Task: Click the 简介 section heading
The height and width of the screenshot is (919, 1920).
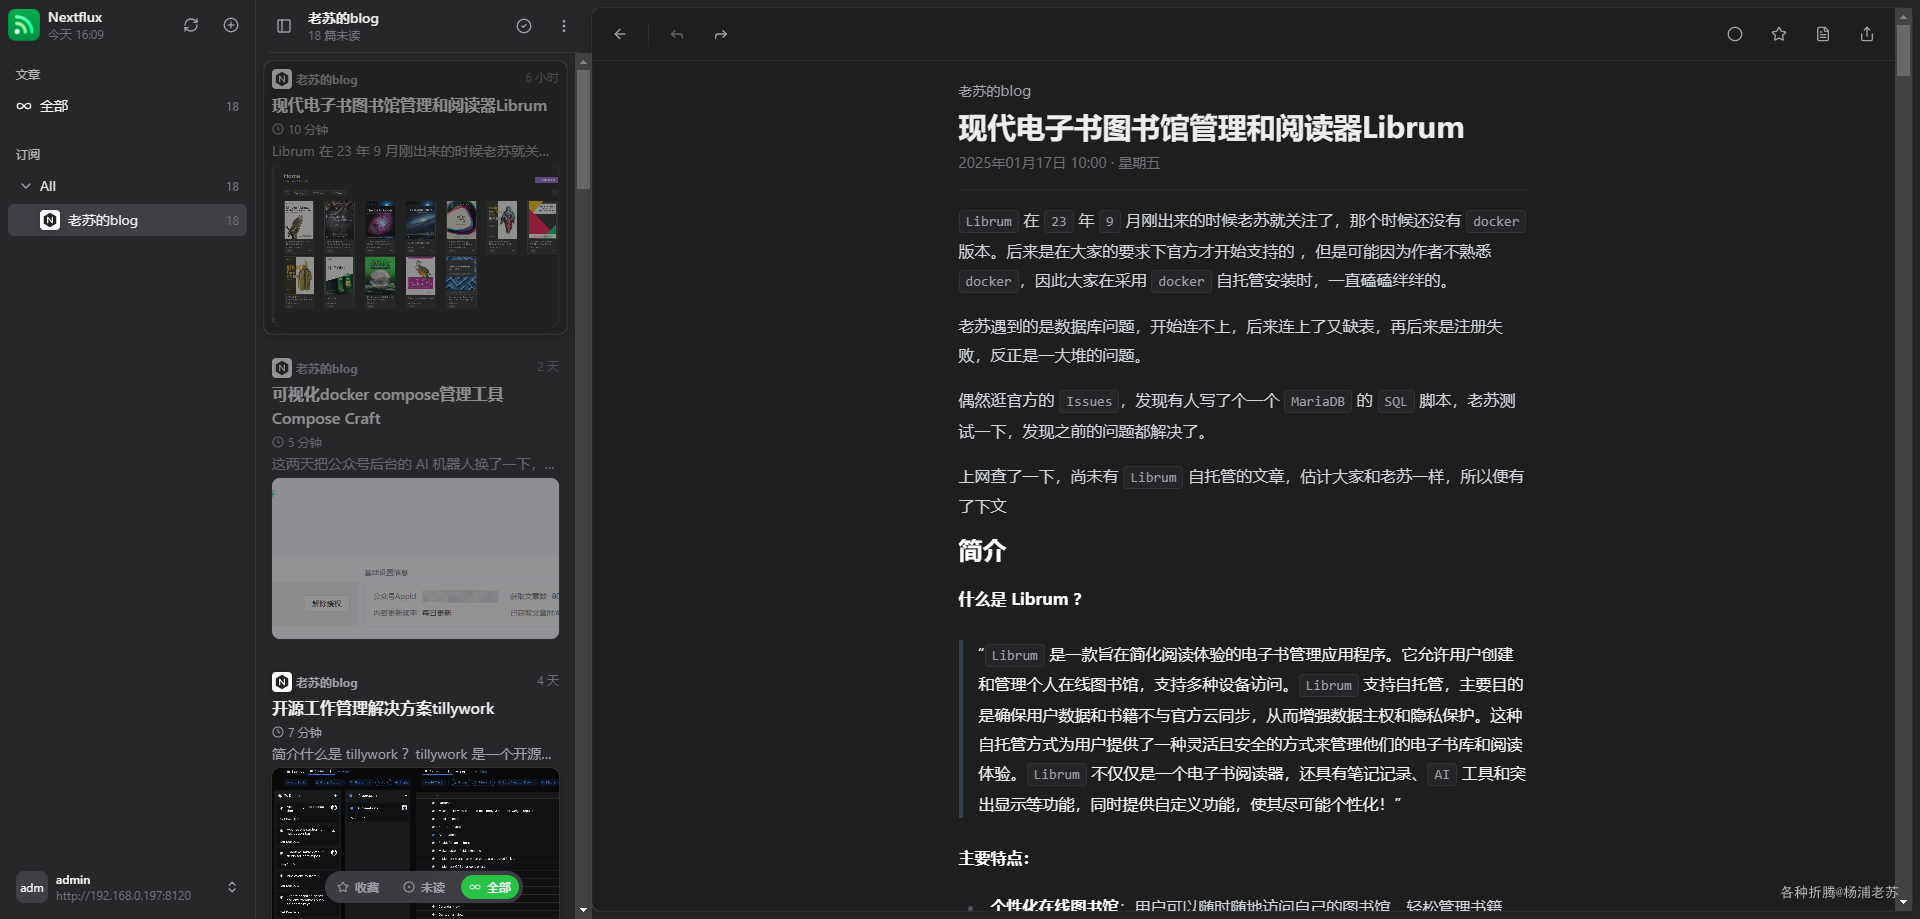Action: coord(982,551)
